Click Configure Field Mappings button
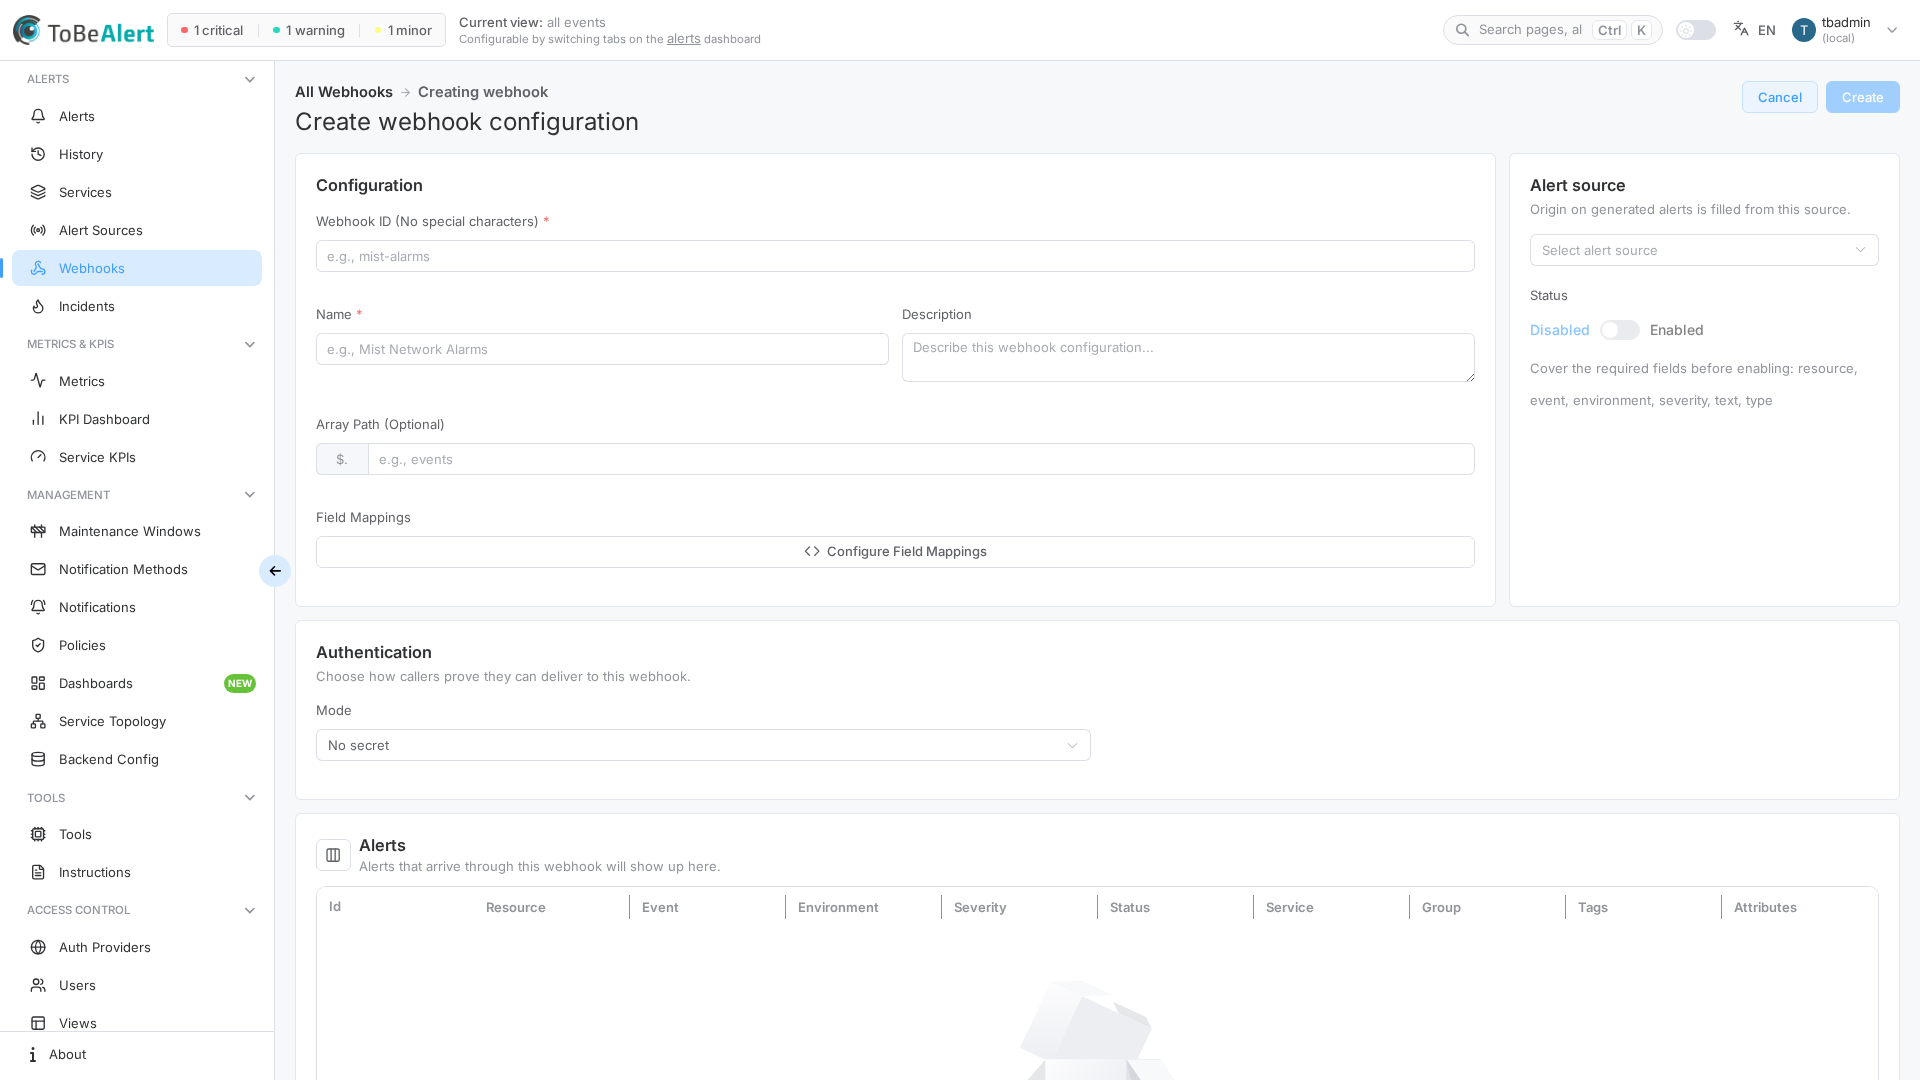This screenshot has height=1080, width=1920. pyautogui.click(x=895, y=552)
